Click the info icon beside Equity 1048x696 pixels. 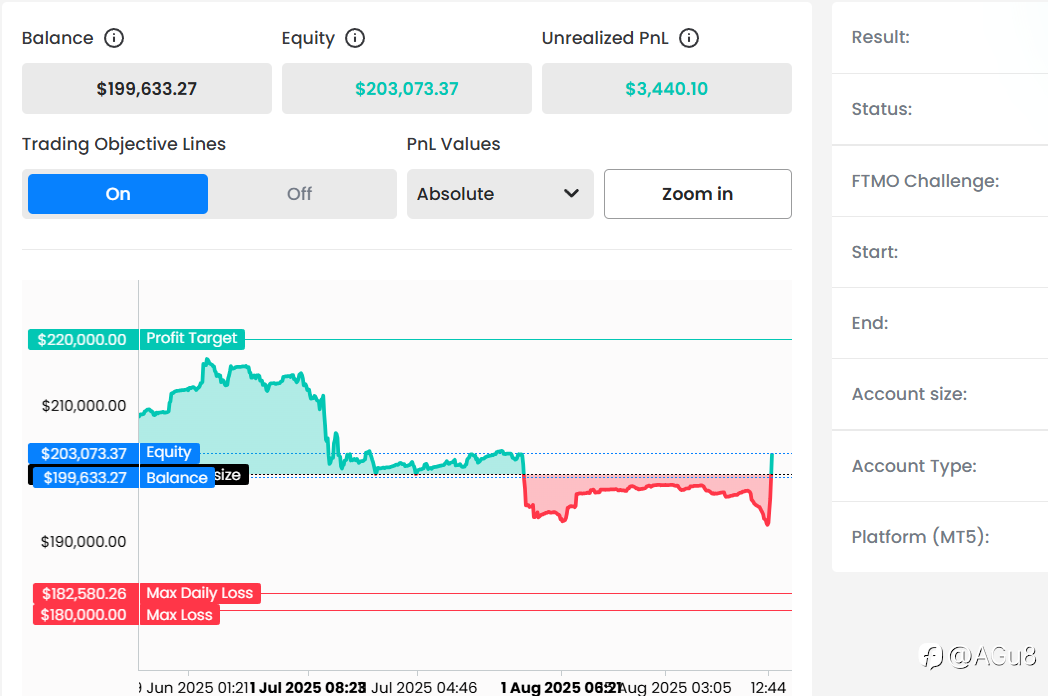pyautogui.click(x=355, y=38)
